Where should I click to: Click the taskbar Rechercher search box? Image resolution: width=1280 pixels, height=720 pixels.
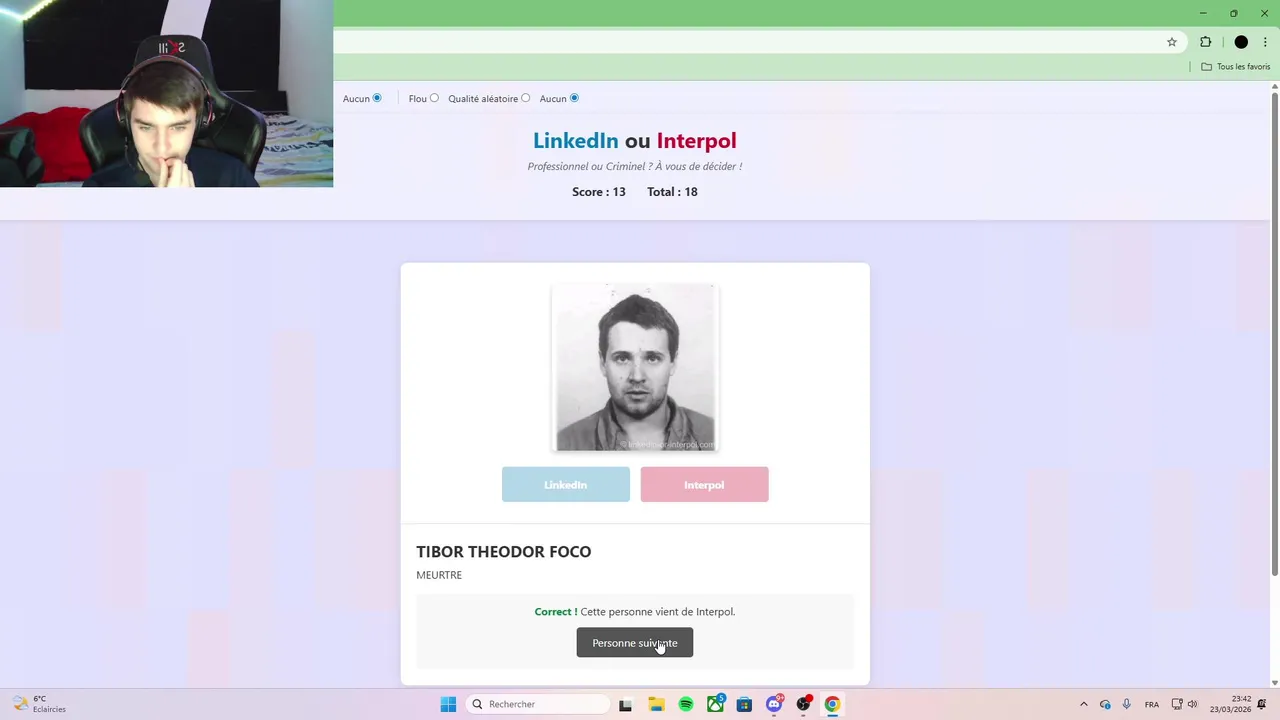(x=538, y=704)
